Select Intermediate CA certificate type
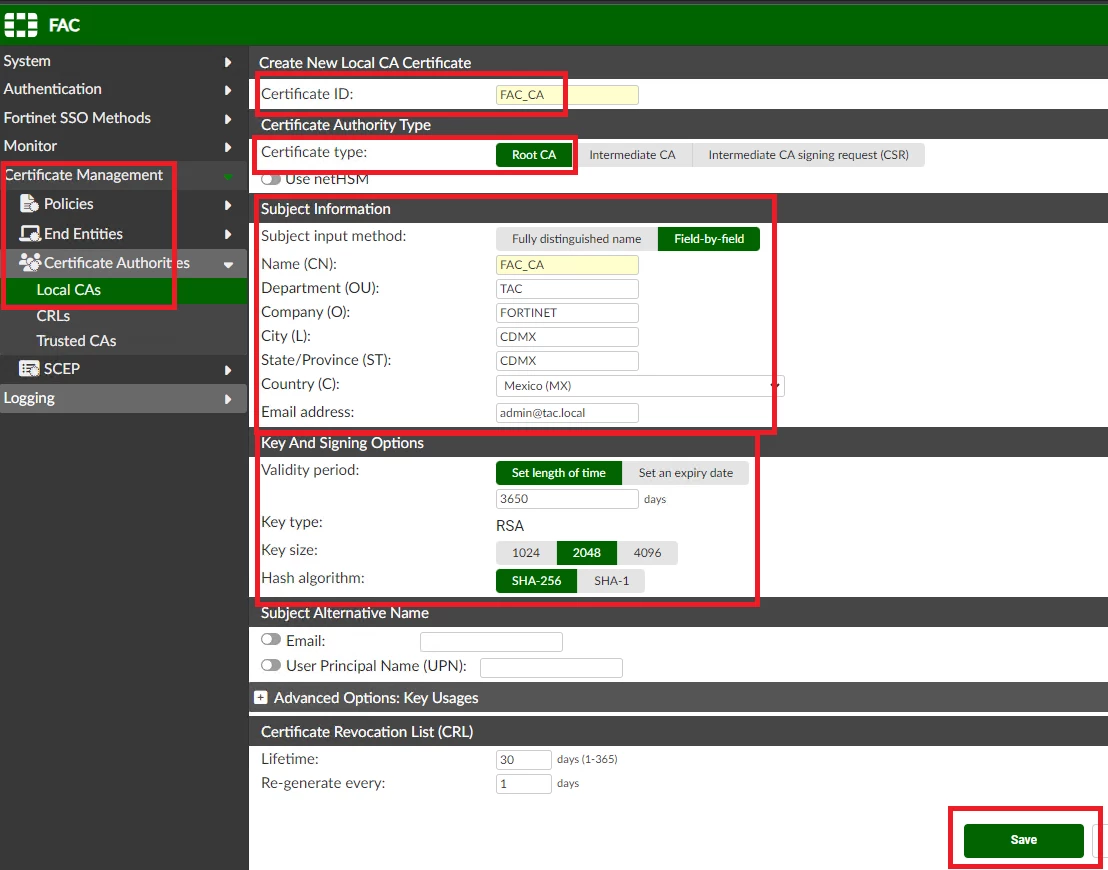Viewport: 1108px width, 870px height. 632,155
